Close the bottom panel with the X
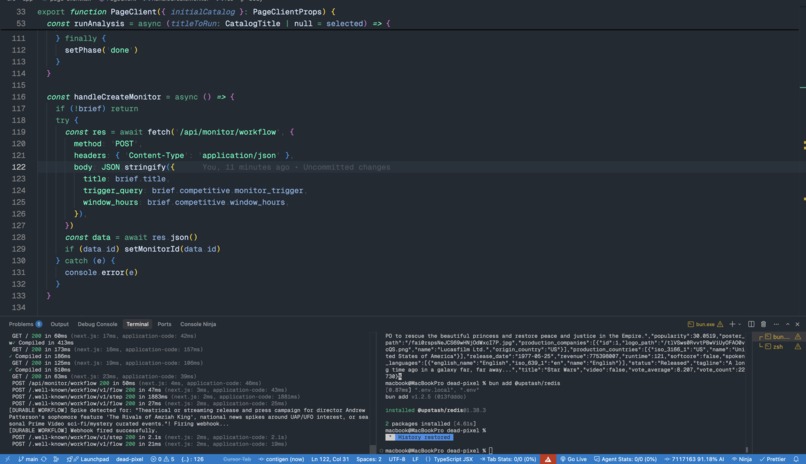 797,324
